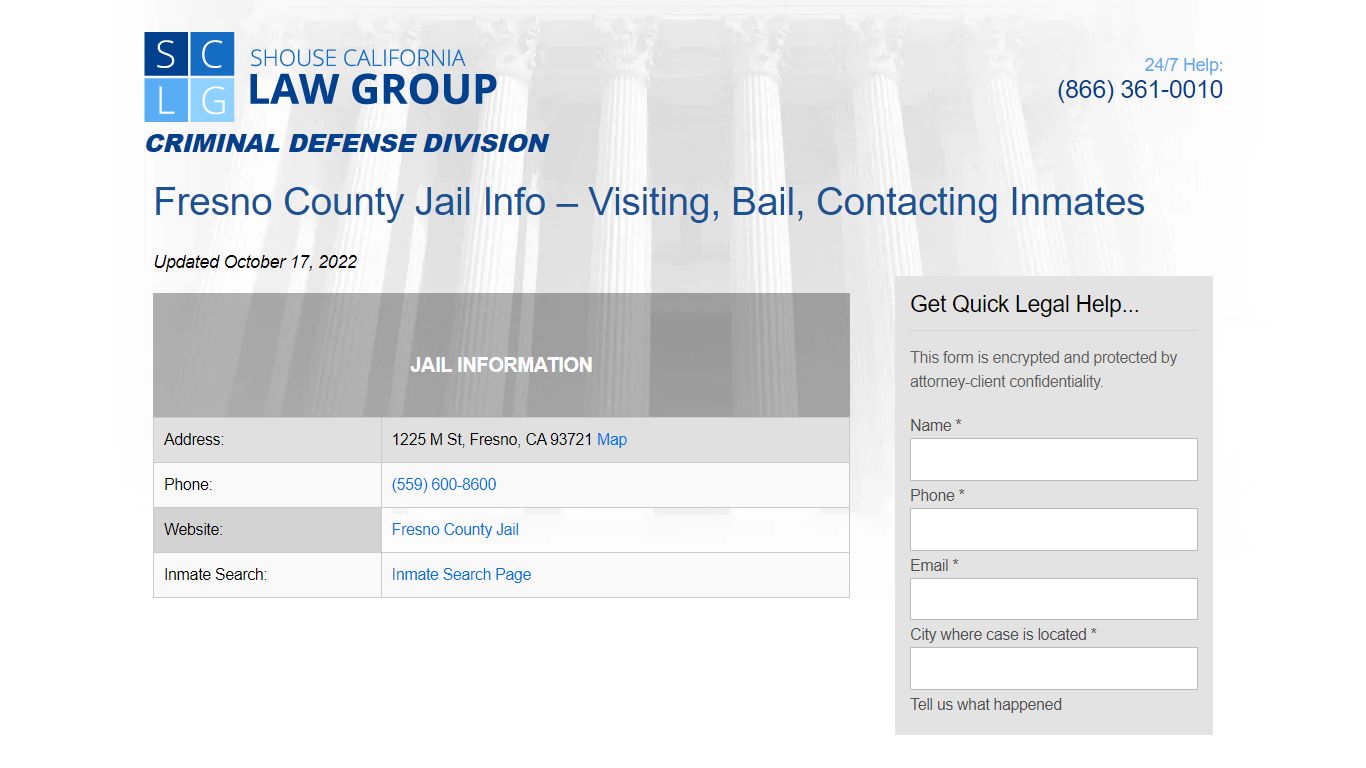Open Shouse California Law Group wordmark
1366x768 pixels.
(x=372, y=78)
